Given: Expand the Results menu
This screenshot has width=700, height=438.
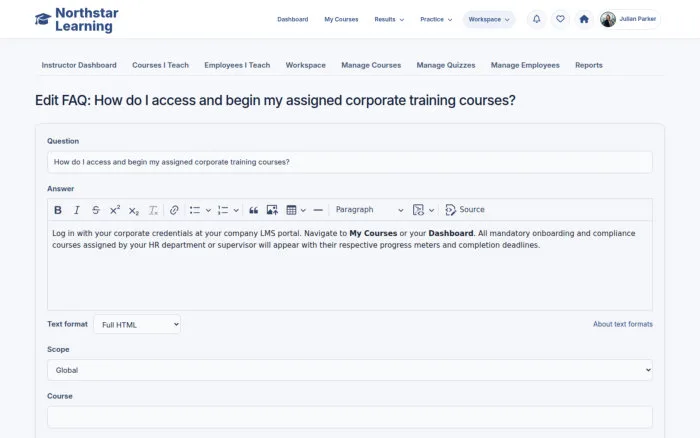Looking at the screenshot, I should (389, 19).
